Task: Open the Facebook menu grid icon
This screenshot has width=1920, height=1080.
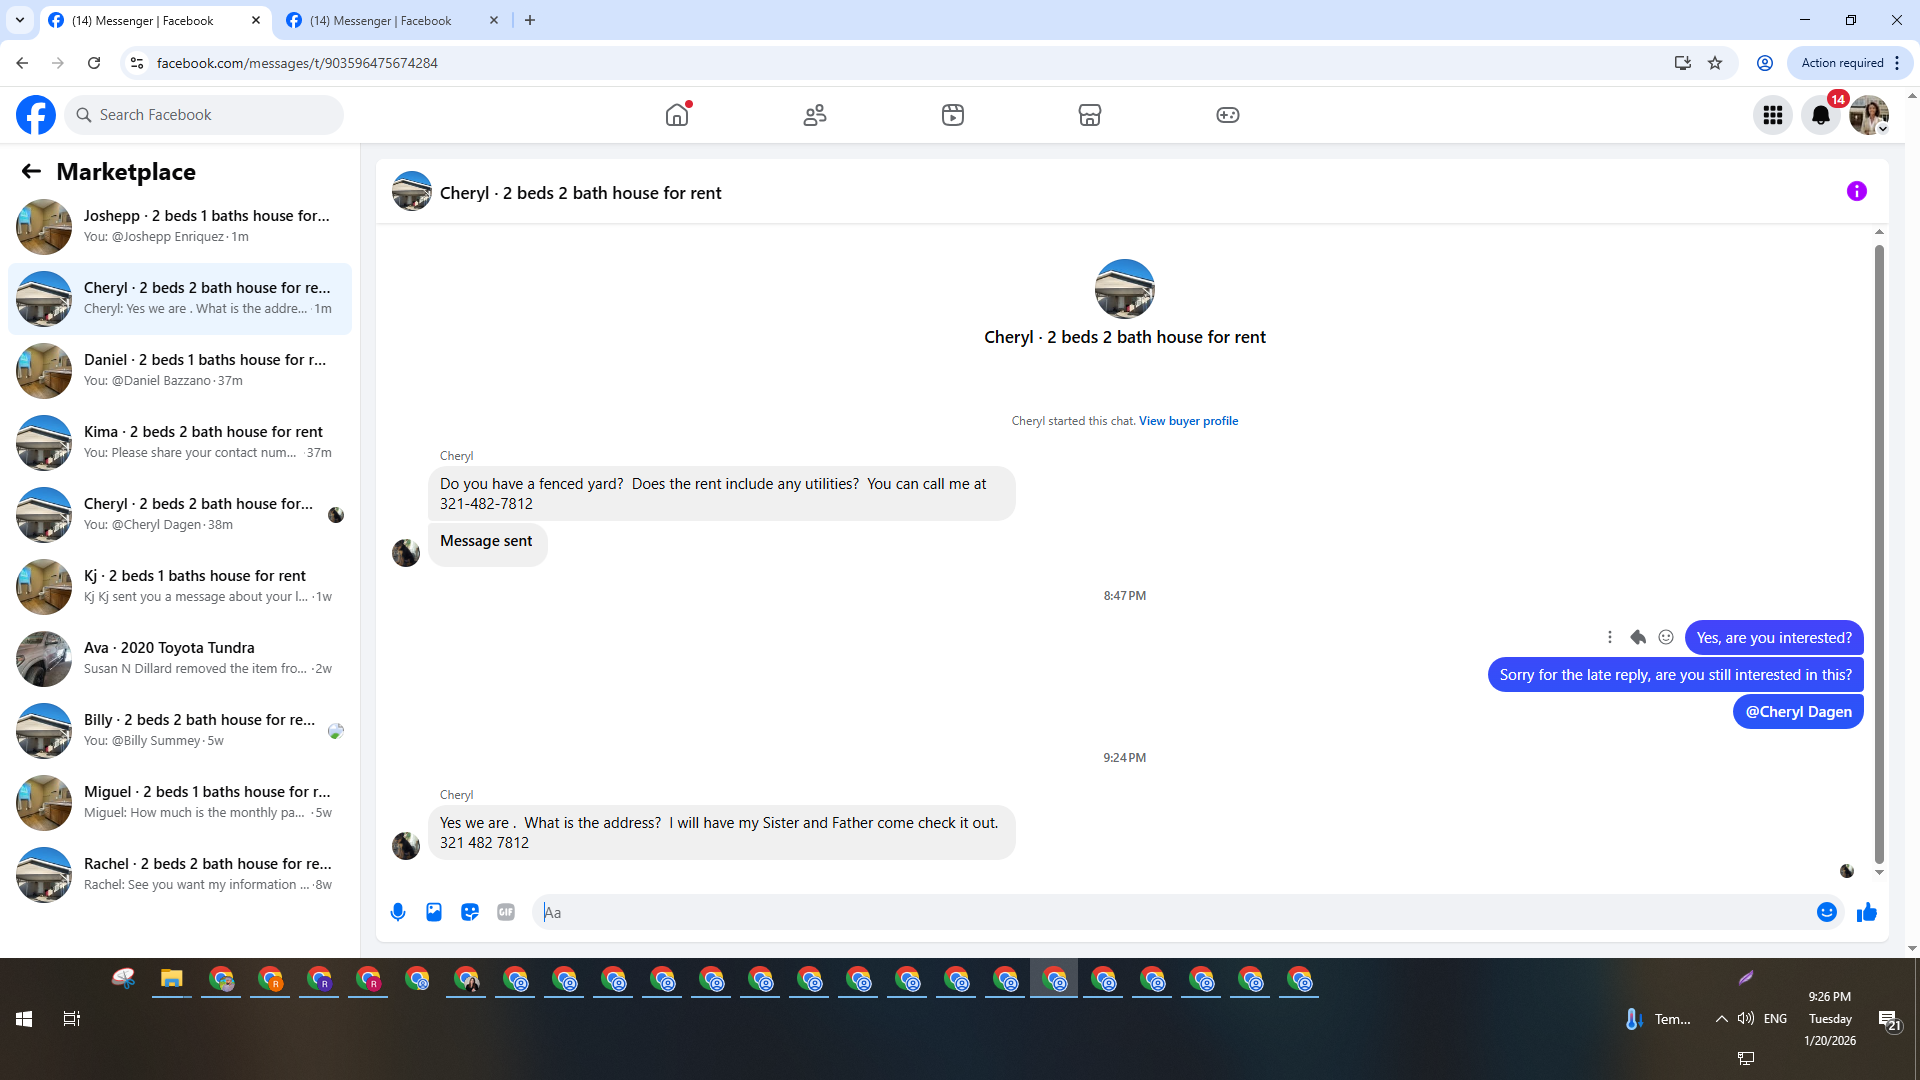Action: click(x=1773, y=115)
